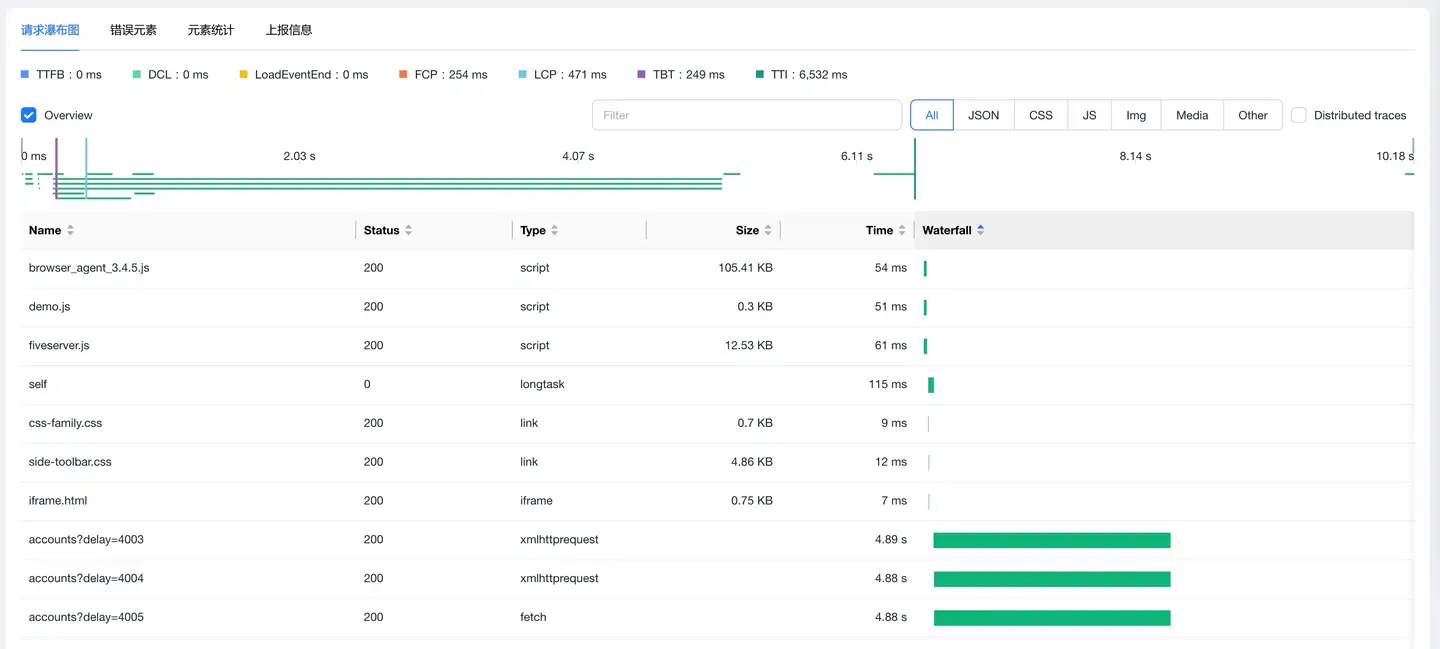The image size is (1440, 649).
Task: Switch to the 错误元素 tab
Action: coord(133,30)
